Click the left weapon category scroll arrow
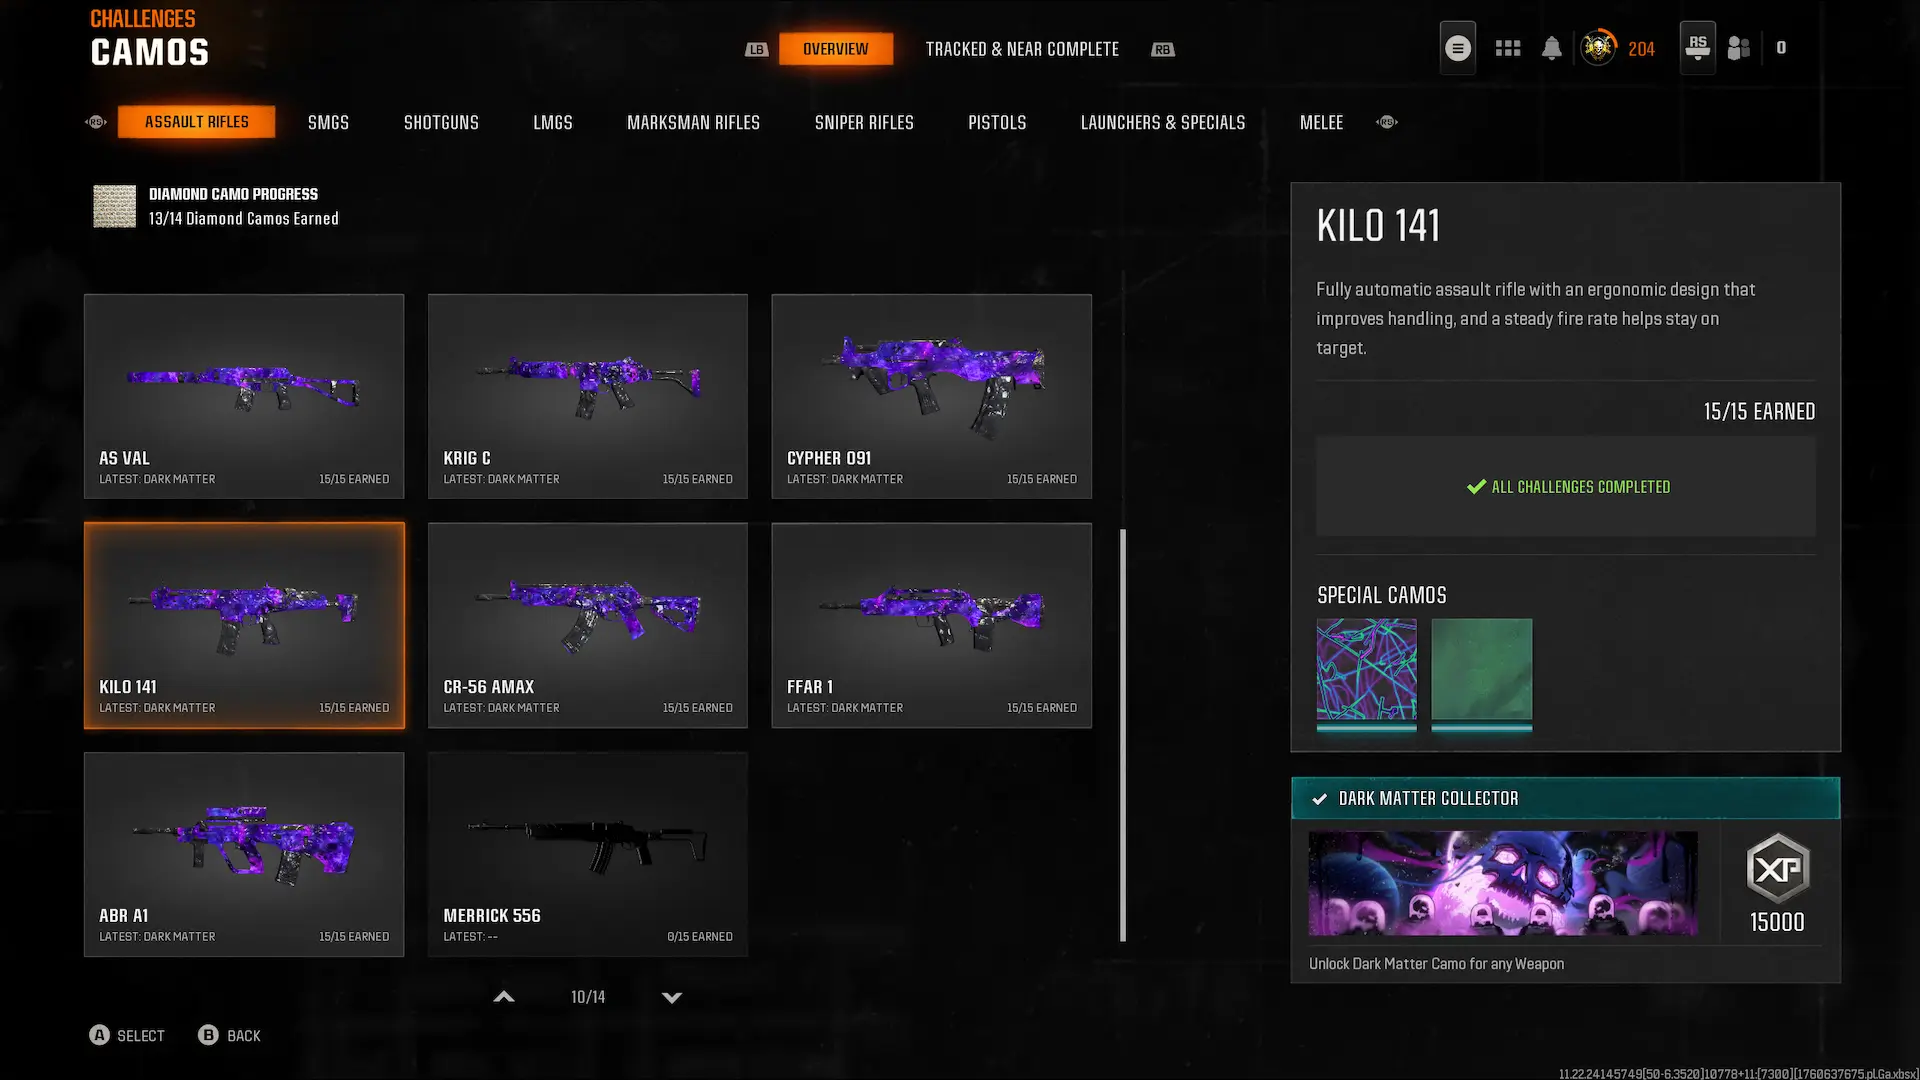 96,122
